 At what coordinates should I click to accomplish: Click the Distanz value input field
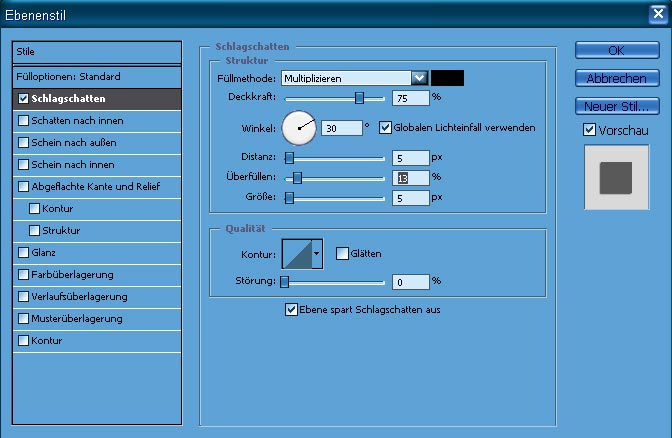click(411, 158)
